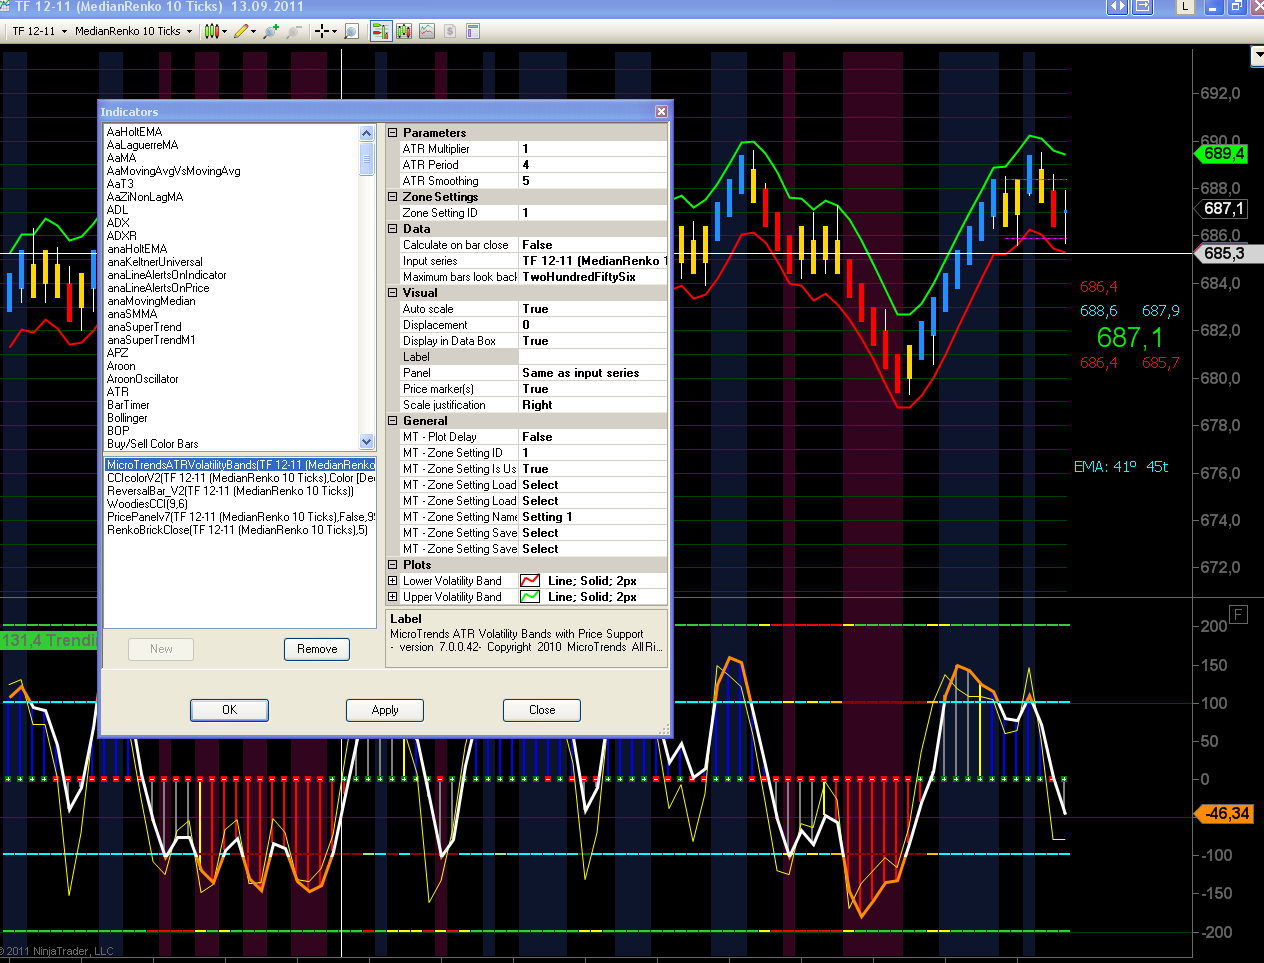Click scroll up arrow of indicator list
This screenshot has height=963, width=1264.
pos(366,133)
